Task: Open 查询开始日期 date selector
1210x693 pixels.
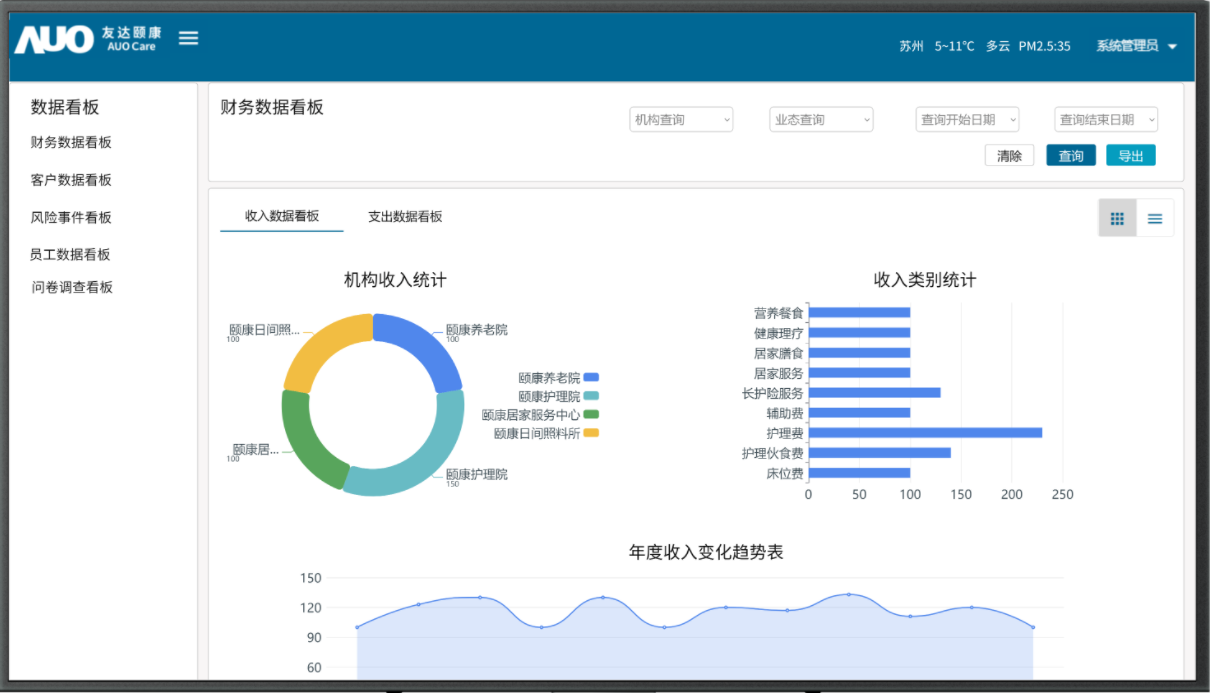Action: click(x=968, y=120)
